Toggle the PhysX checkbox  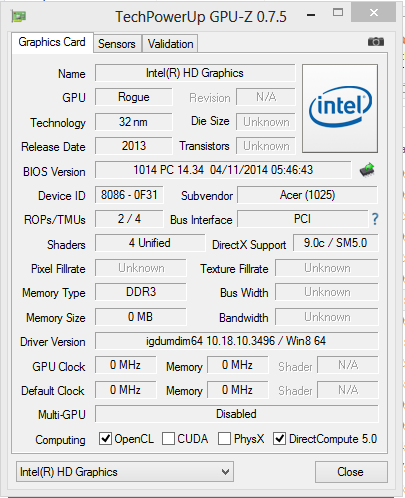(x=224, y=439)
